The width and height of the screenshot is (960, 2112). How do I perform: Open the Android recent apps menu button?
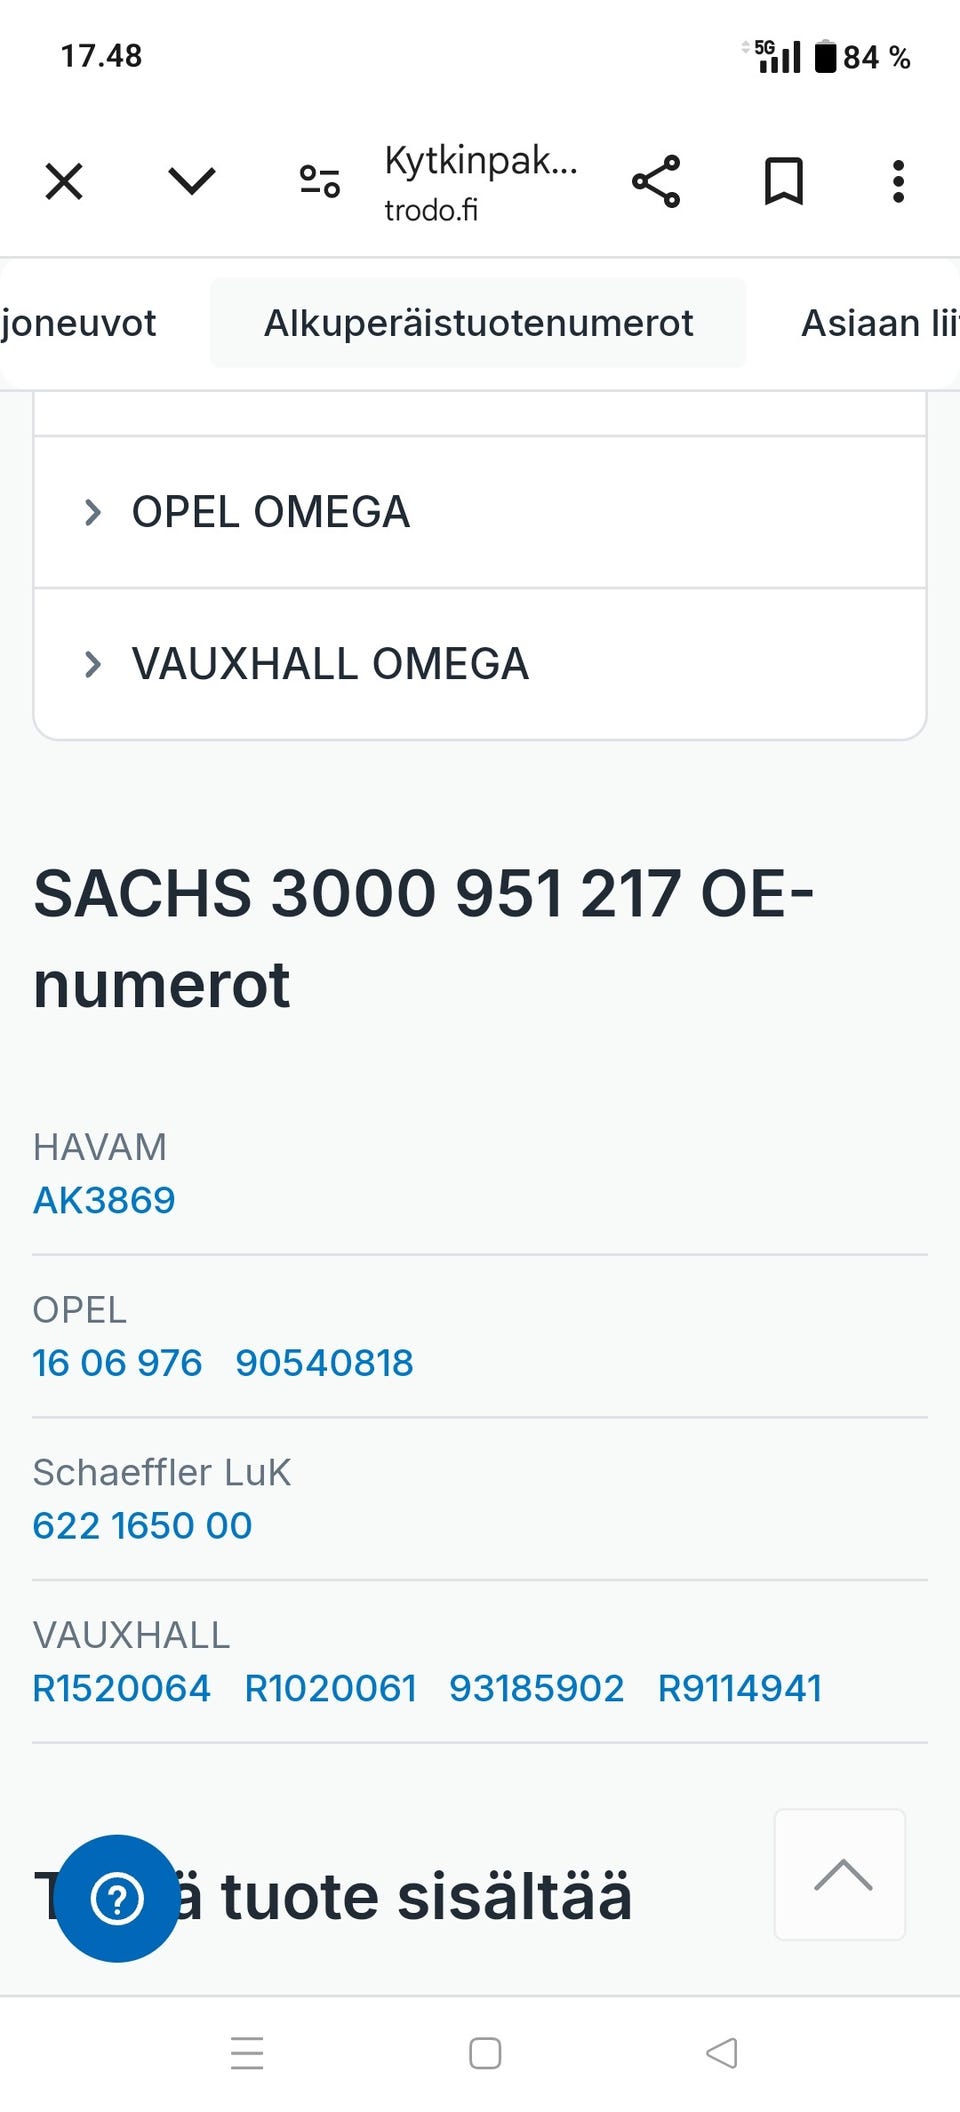(x=247, y=2053)
